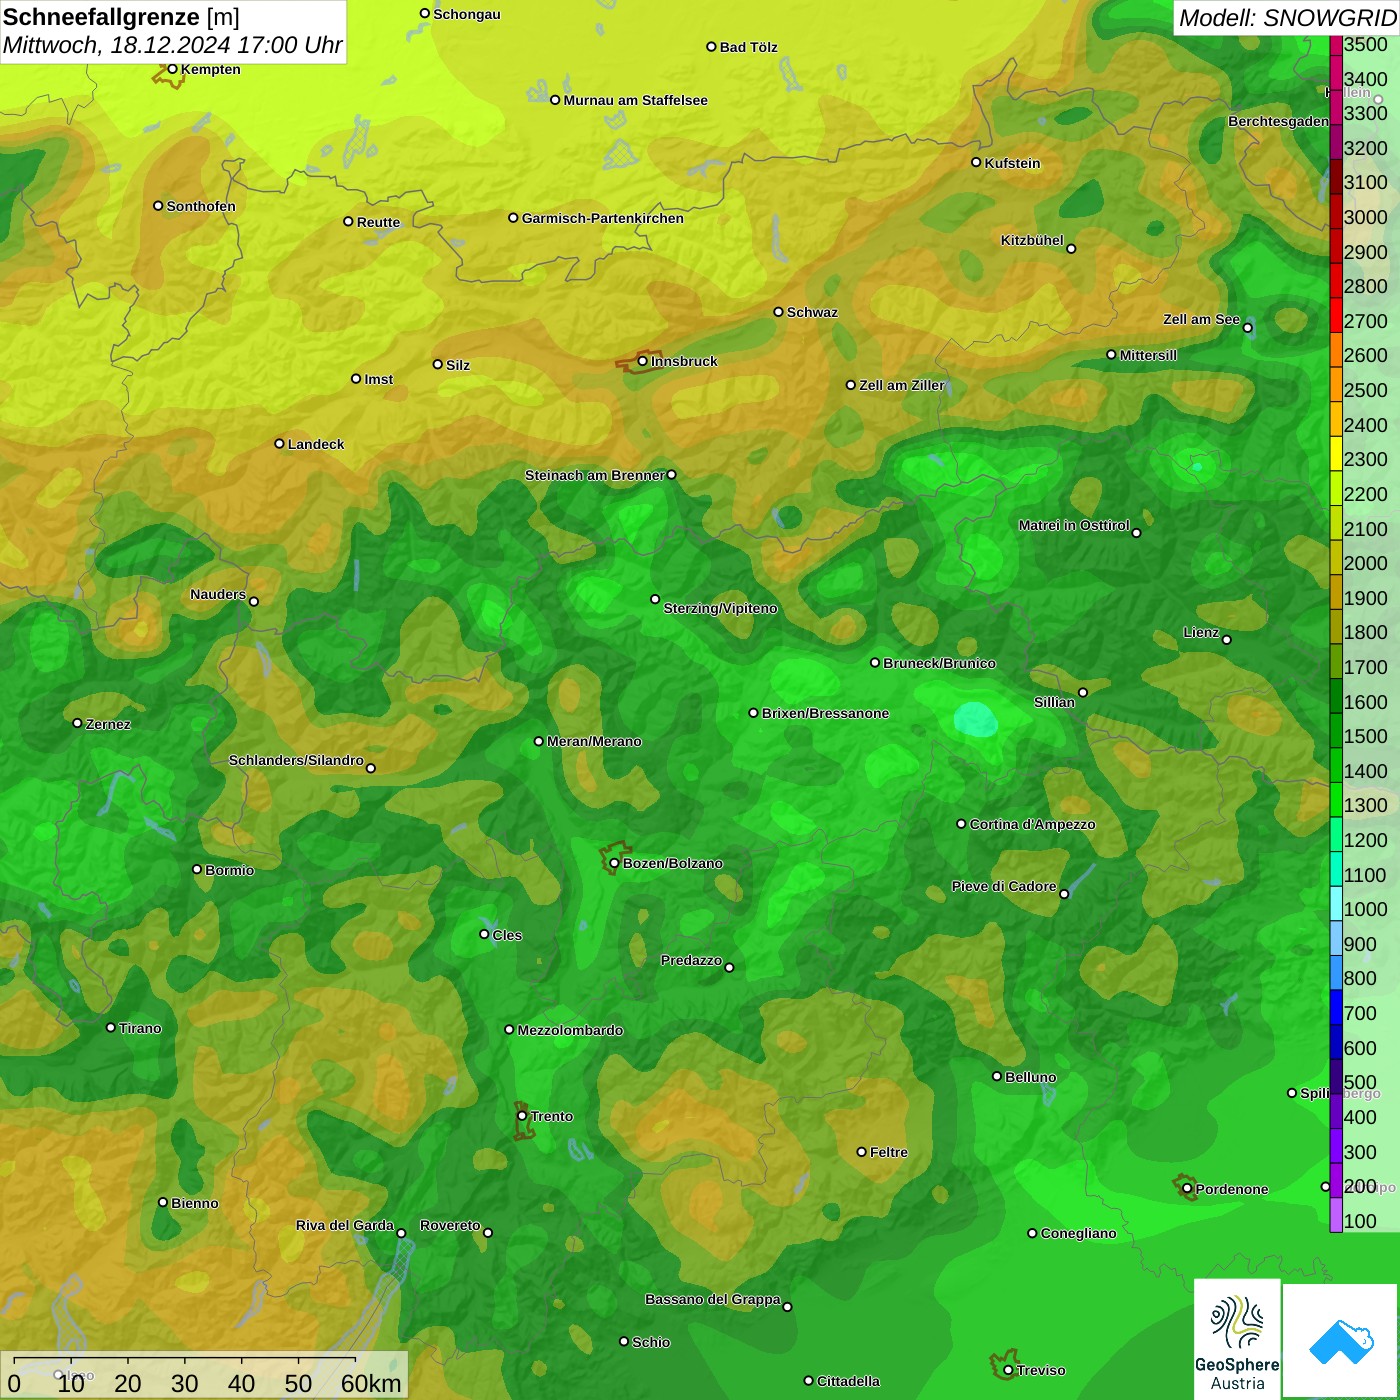Click the 'Bad Tölz' label
Screen dimensions: 1400x1400
coord(748,47)
